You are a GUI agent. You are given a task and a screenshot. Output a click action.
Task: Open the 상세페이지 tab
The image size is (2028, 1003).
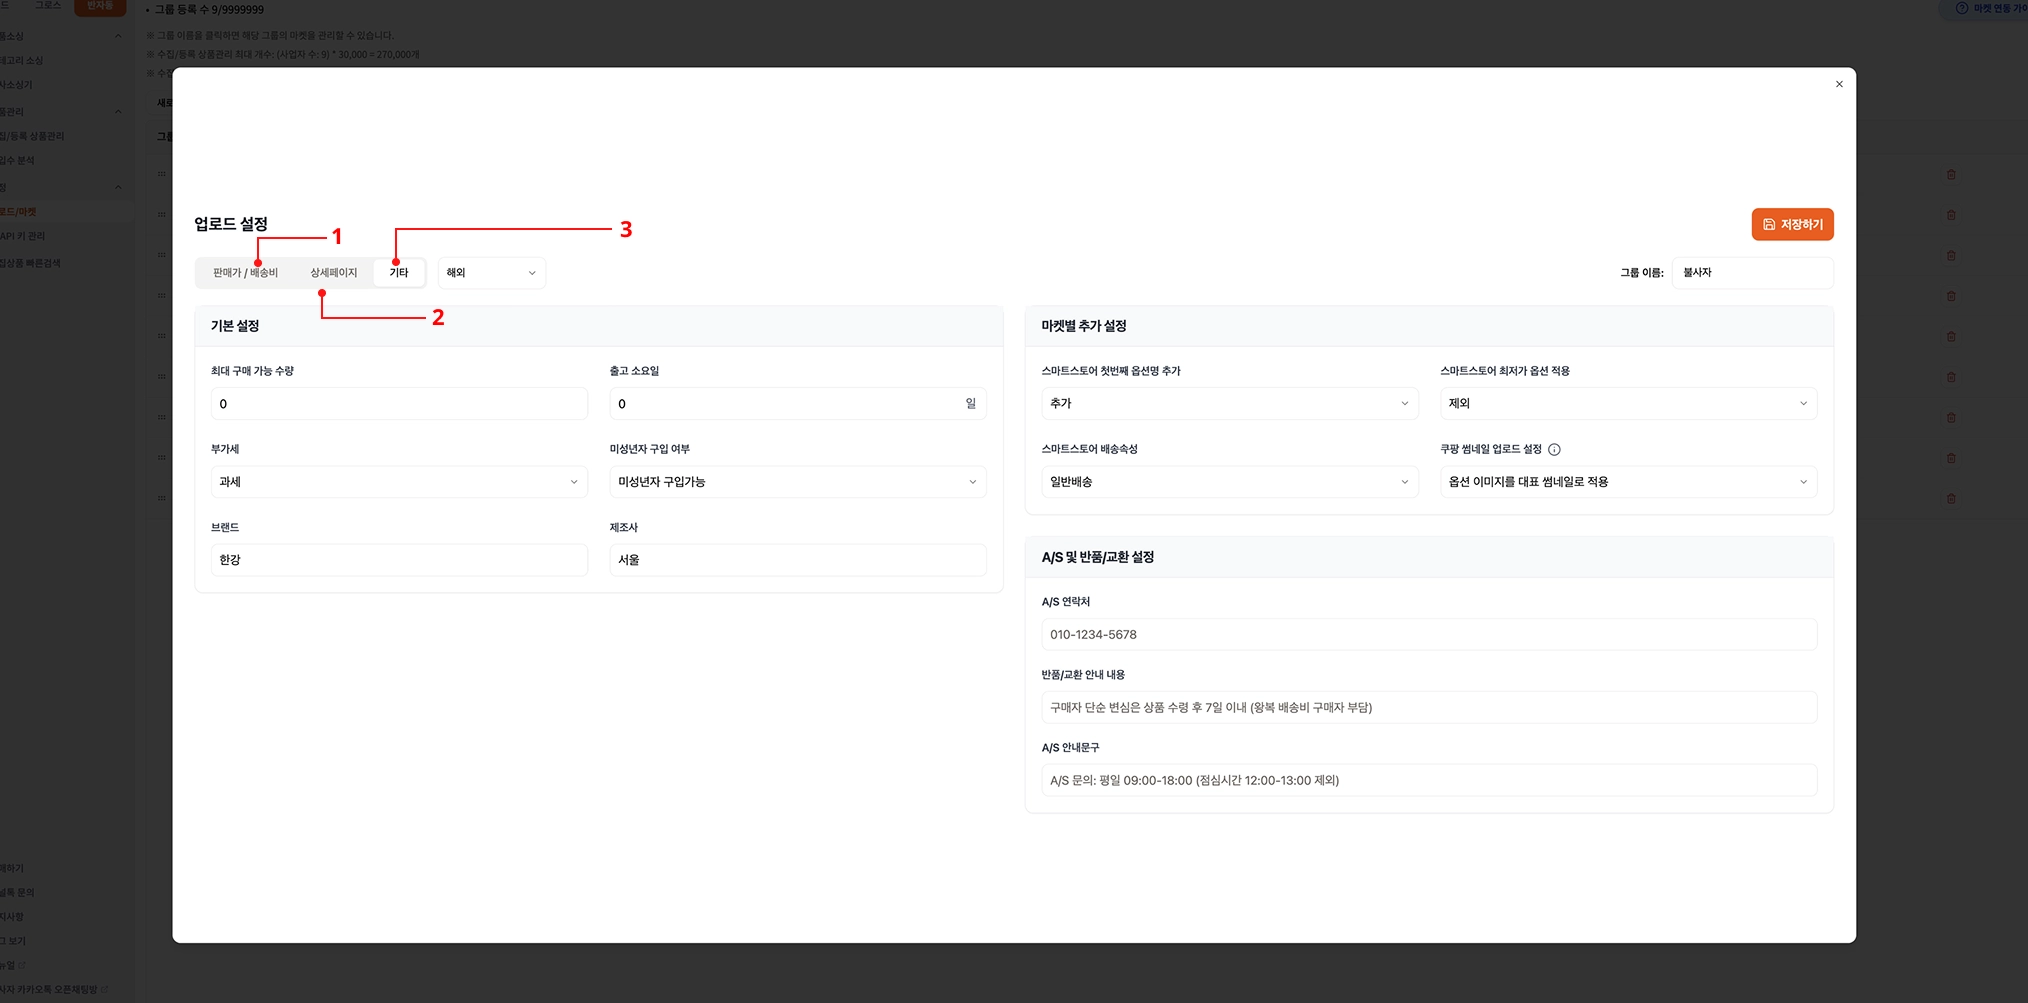333,273
